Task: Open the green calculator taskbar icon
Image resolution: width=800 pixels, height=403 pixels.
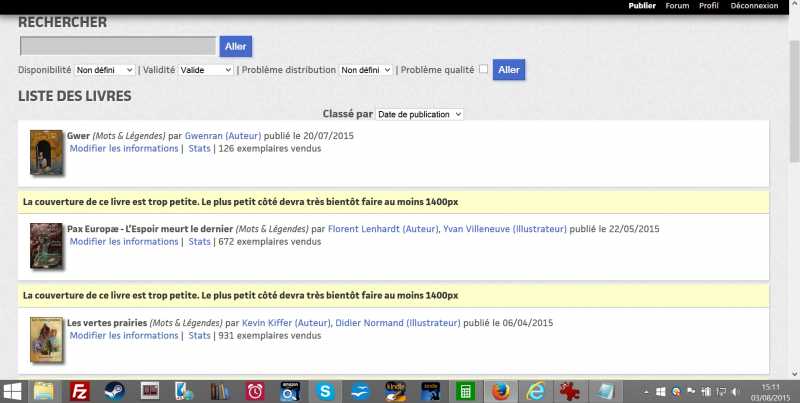Action: [465, 391]
